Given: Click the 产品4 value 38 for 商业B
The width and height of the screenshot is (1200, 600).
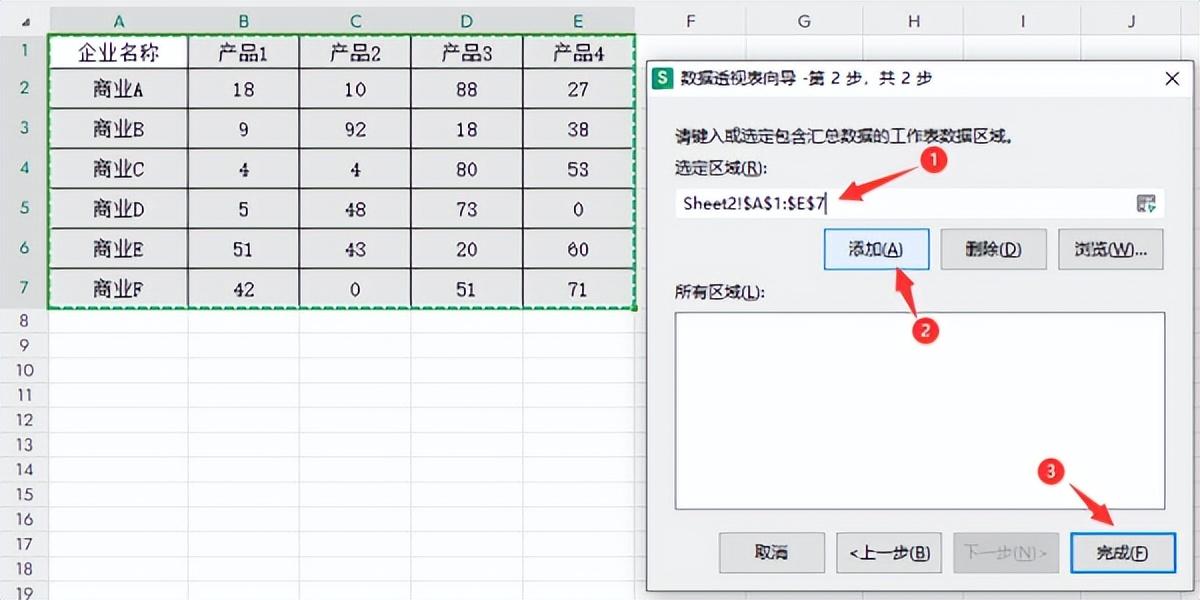Looking at the screenshot, I should [x=579, y=129].
